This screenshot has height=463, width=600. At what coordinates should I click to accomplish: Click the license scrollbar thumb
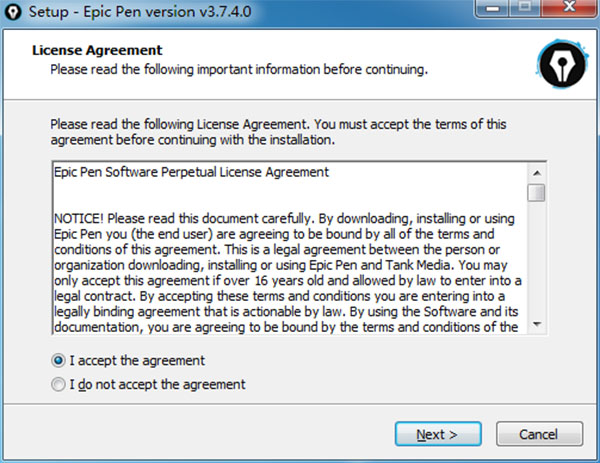(x=537, y=192)
